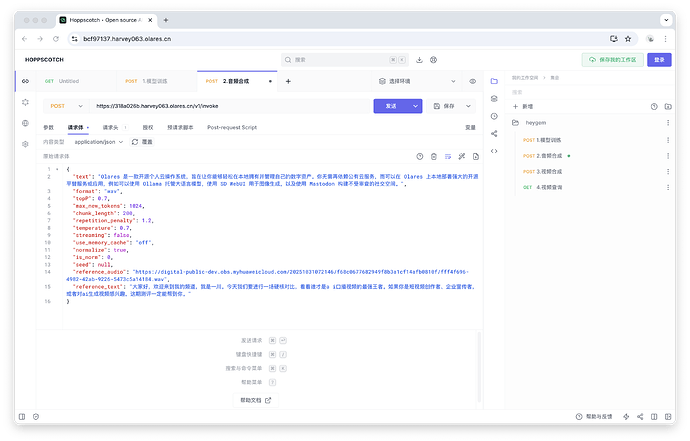
Task: Click the magic wand prettify icon
Action: point(461,156)
